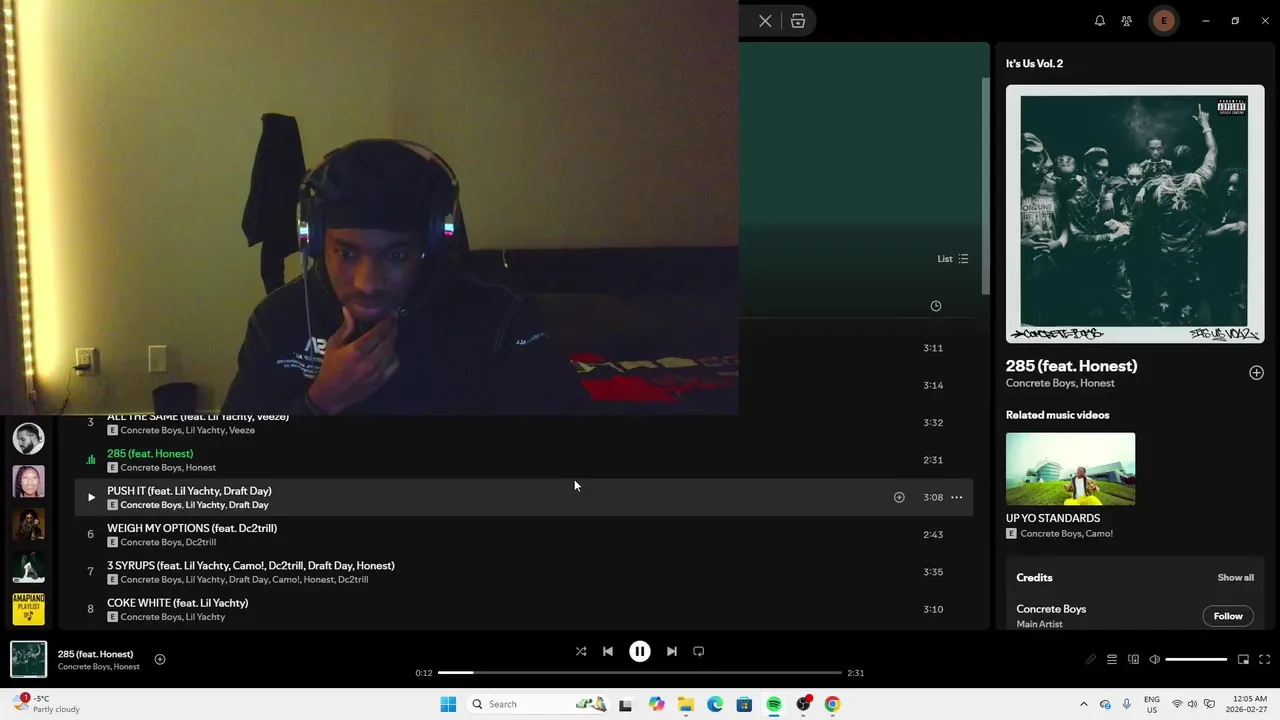Switch to Spotify in the taskbar

(x=774, y=704)
